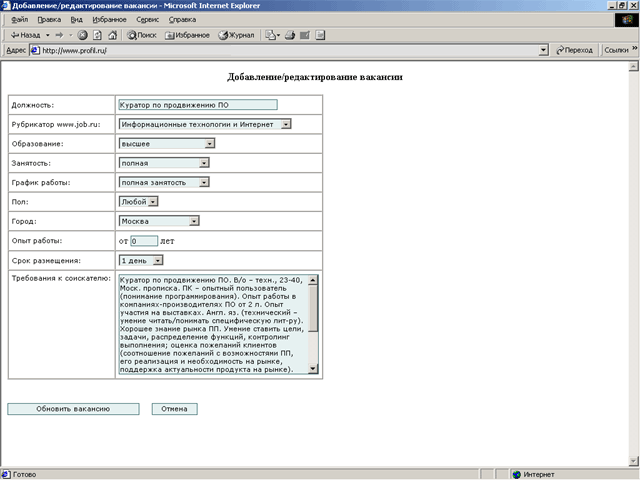
Task: Open the Файл menu
Action: pyautogui.click(x=20, y=20)
